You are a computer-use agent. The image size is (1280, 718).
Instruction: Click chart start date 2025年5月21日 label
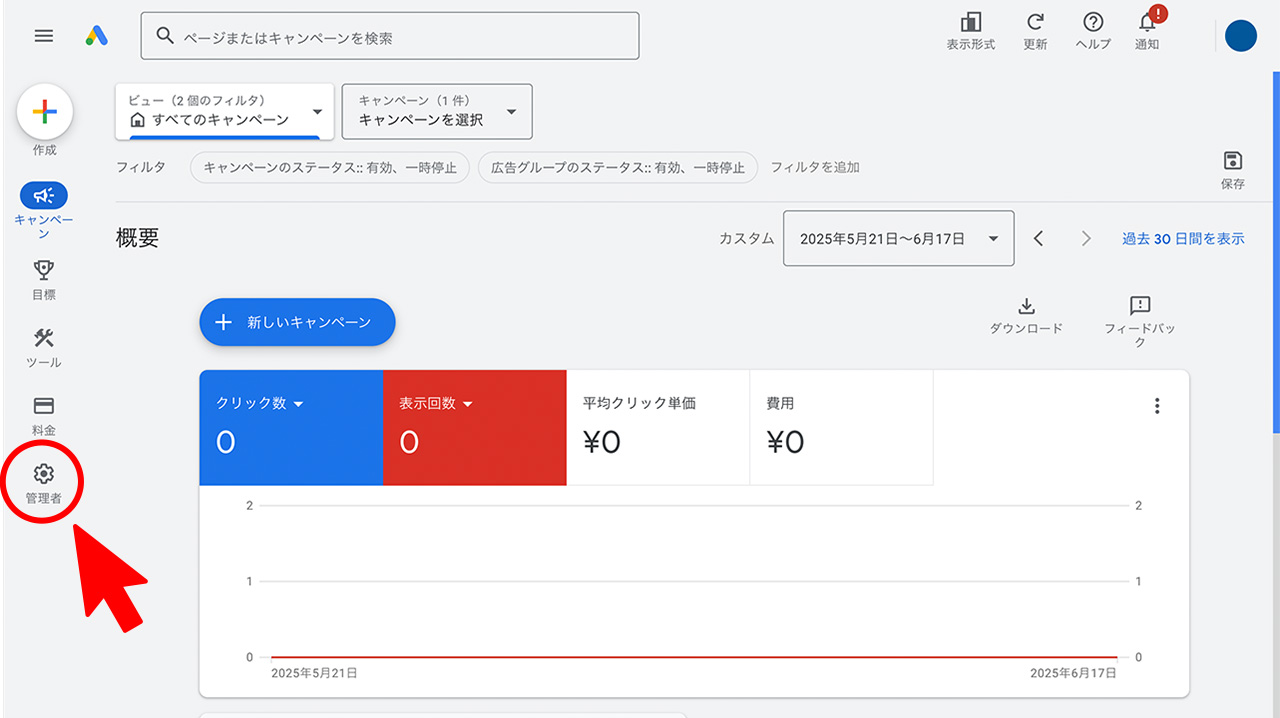[x=314, y=674]
